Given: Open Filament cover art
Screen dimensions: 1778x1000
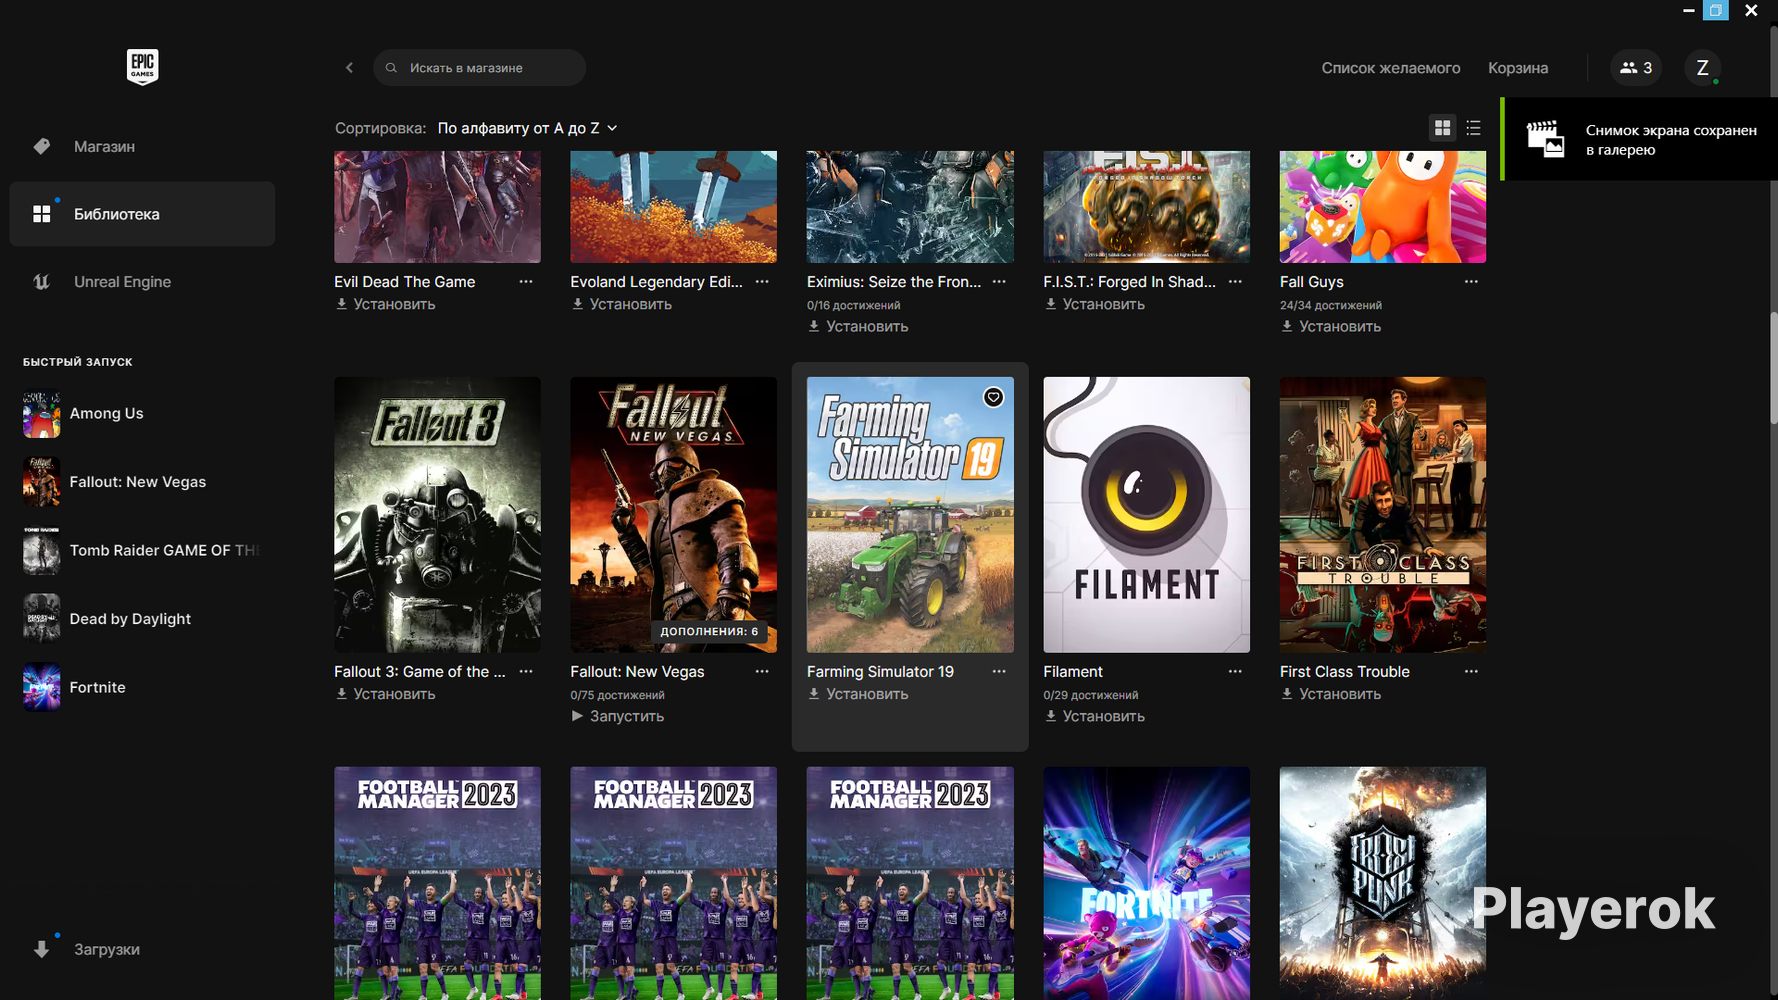Looking at the screenshot, I should (1146, 515).
